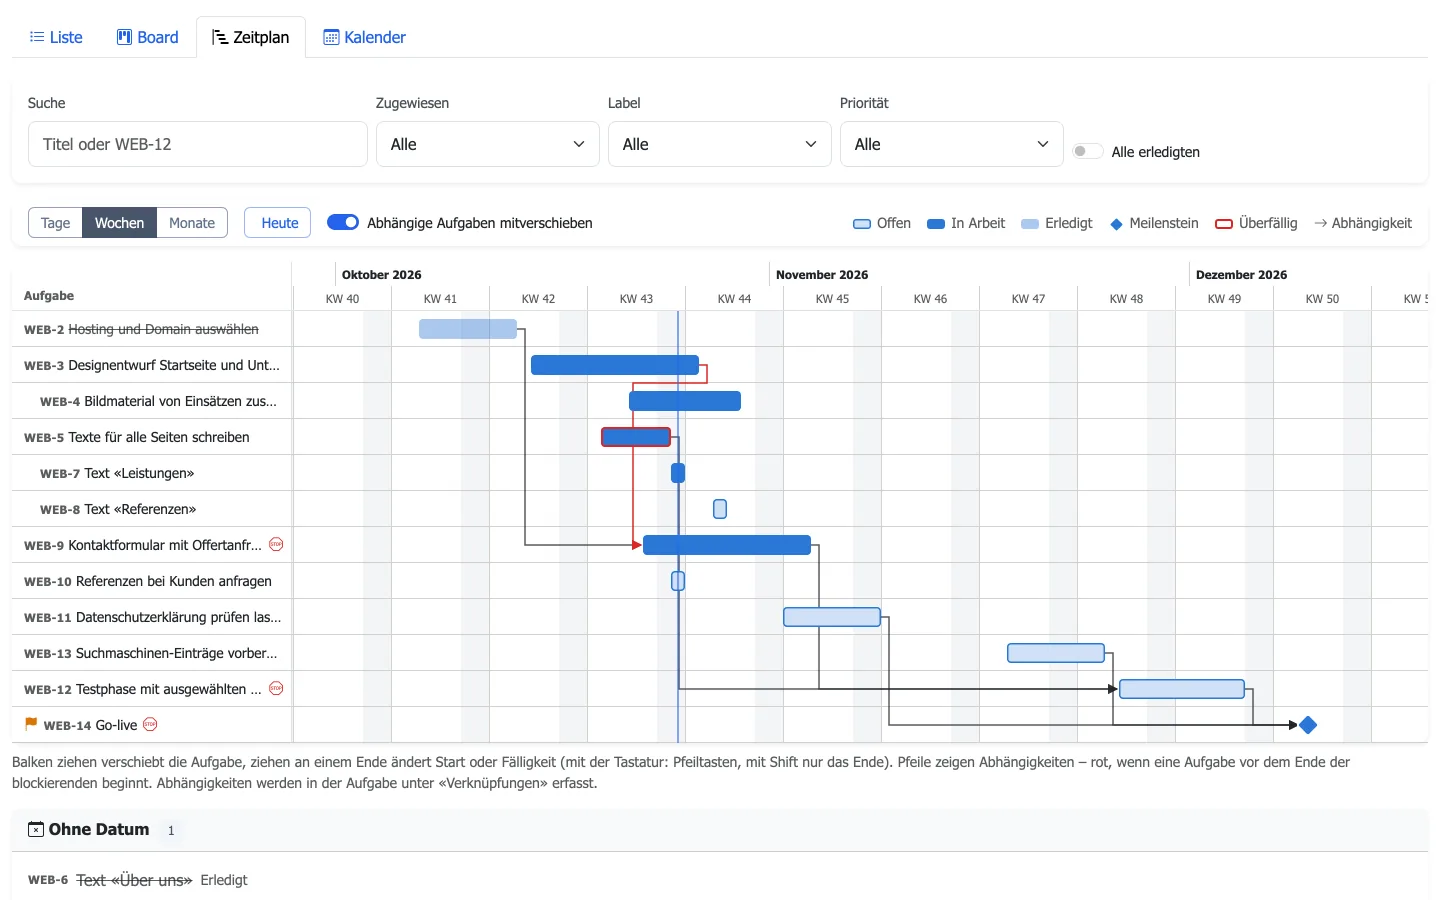
Task: Click the overdue WEB-5 Texte Gantt bar
Action: click(x=636, y=437)
